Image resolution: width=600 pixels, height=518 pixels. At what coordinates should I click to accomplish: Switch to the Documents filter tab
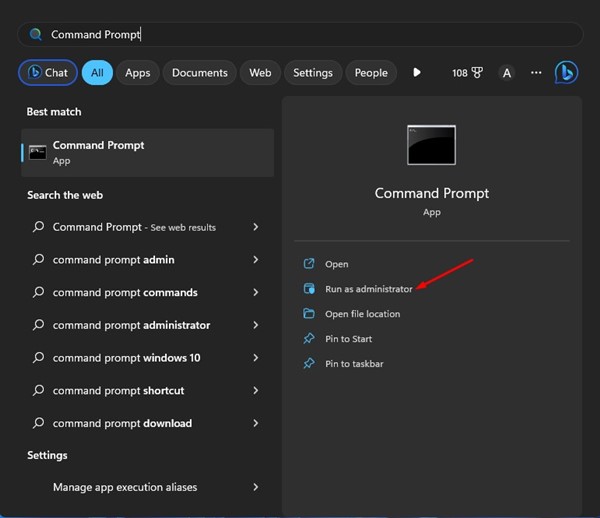point(199,72)
